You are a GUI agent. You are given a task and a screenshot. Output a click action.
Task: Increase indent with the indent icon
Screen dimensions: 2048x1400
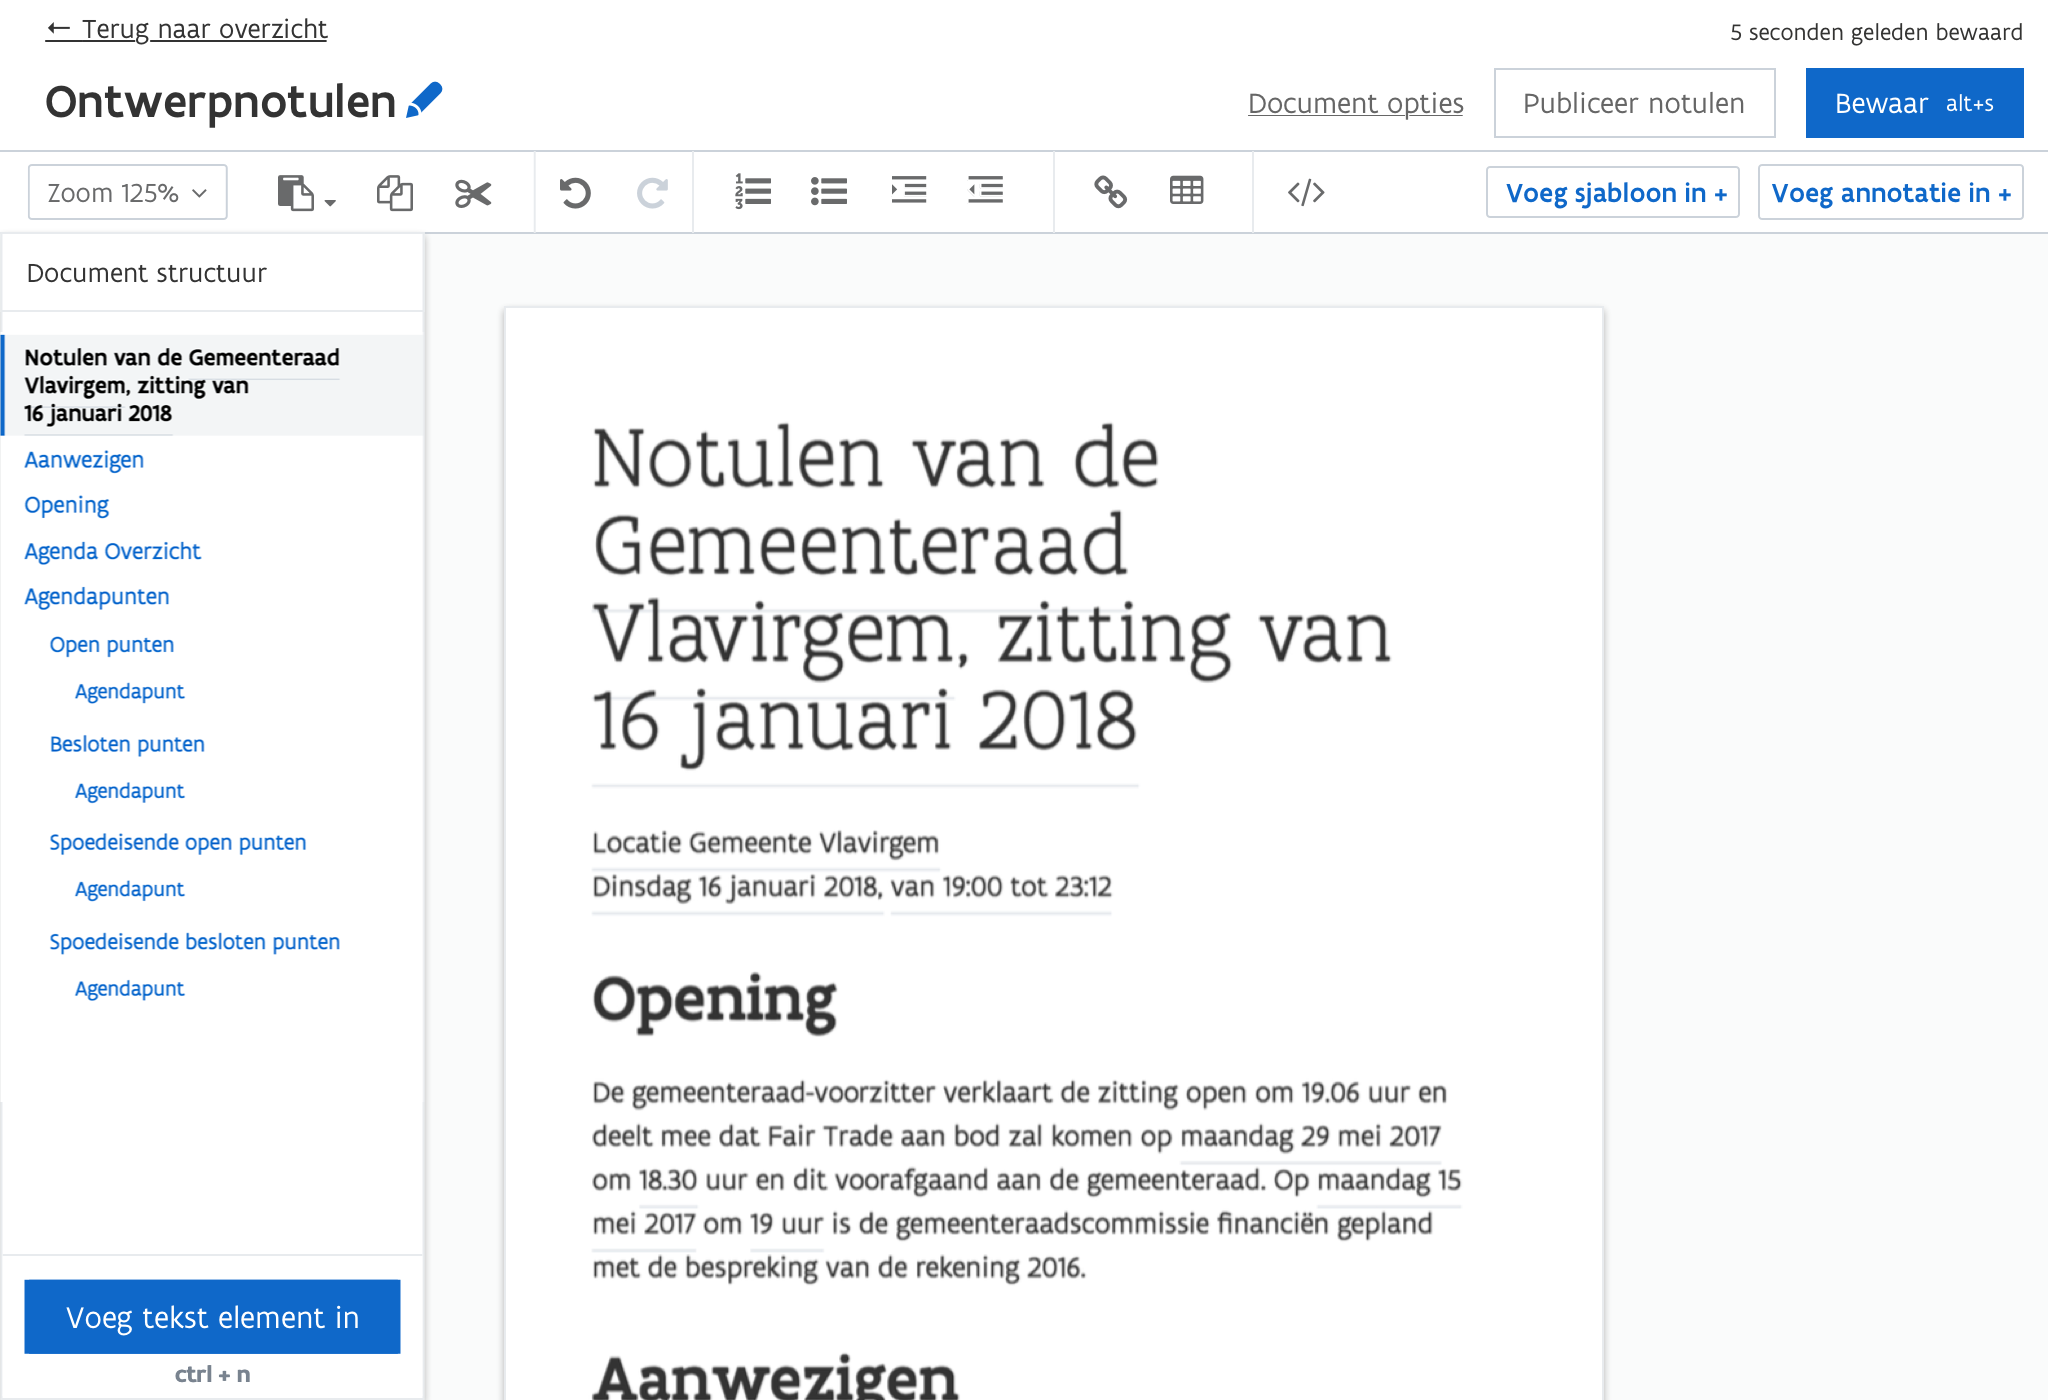click(x=908, y=190)
